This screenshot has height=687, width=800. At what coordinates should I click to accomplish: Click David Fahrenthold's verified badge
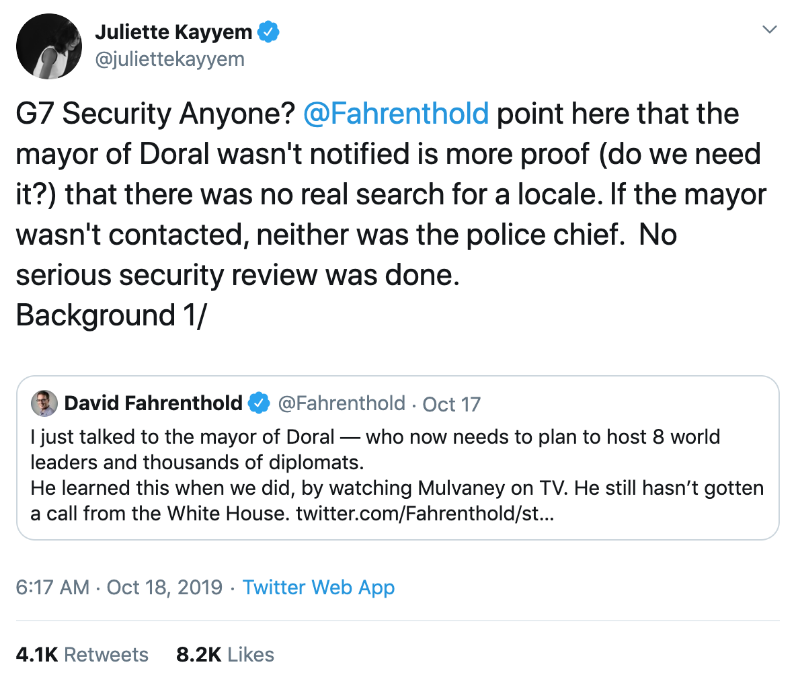tap(258, 404)
